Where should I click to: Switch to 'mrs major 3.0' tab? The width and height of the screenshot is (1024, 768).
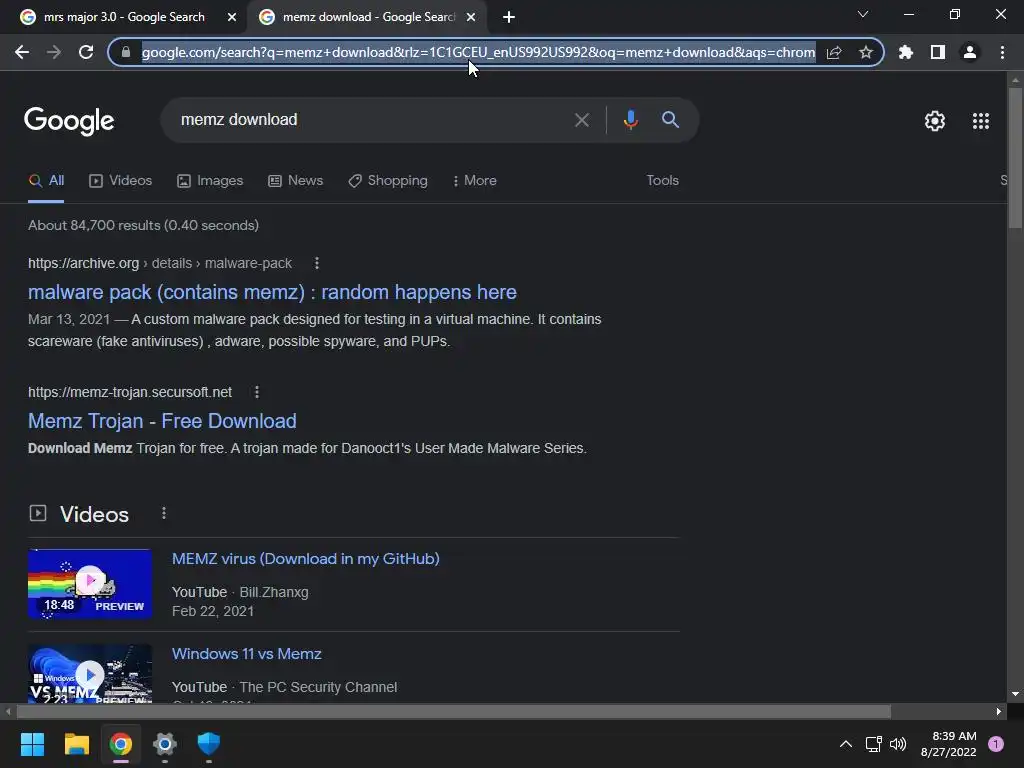click(123, 17)
